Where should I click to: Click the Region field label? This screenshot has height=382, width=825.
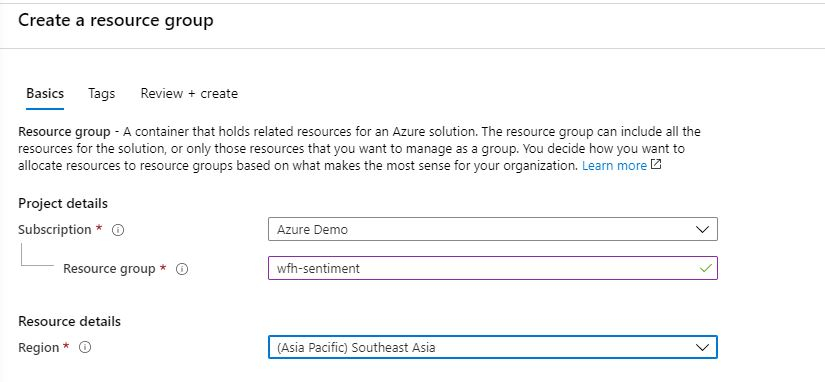38,347
